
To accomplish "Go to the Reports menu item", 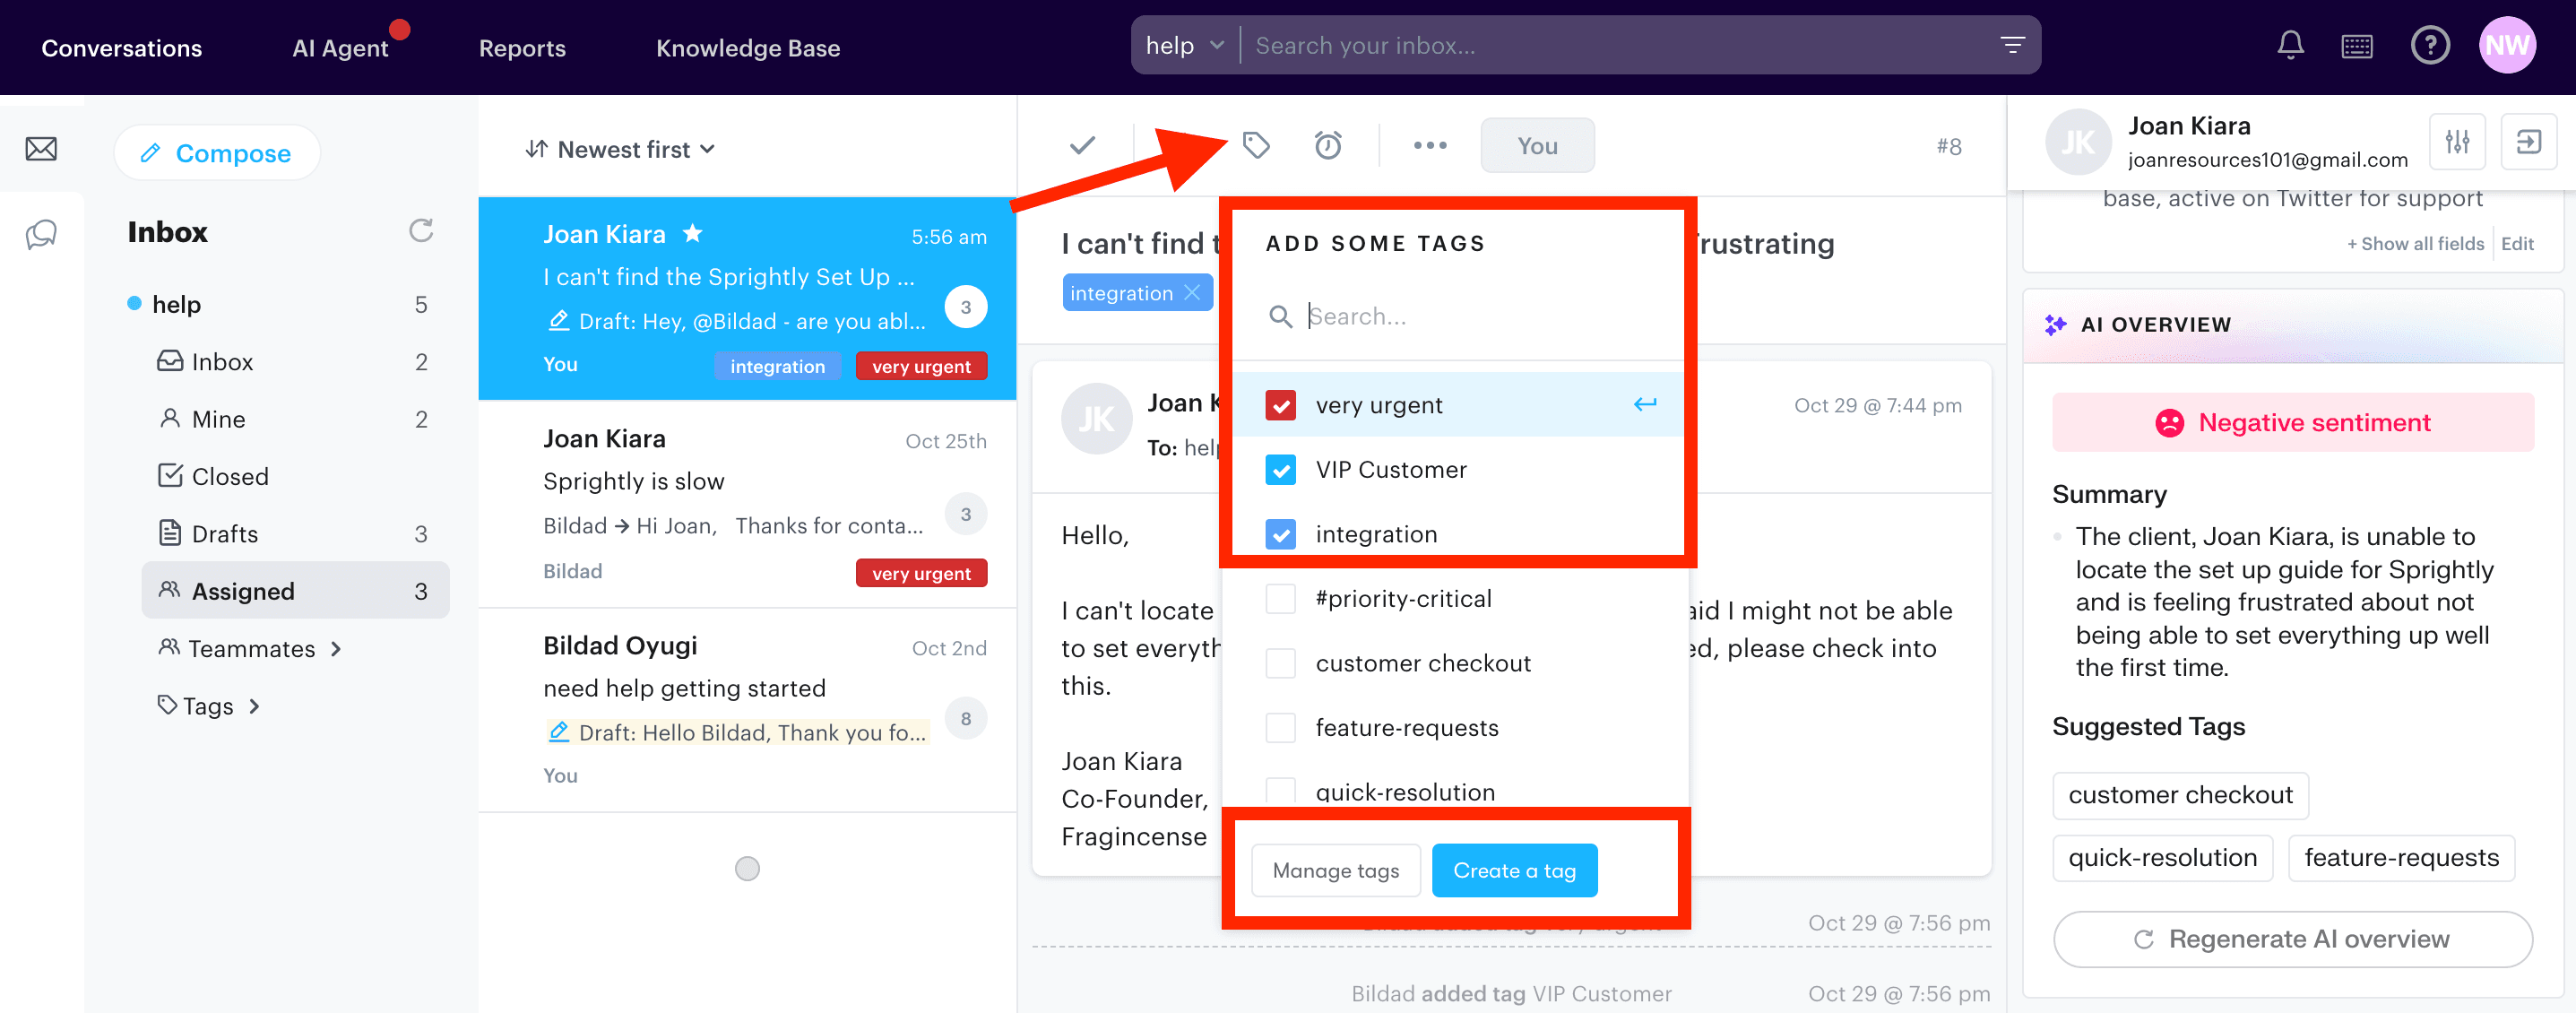I will (522, 47).
